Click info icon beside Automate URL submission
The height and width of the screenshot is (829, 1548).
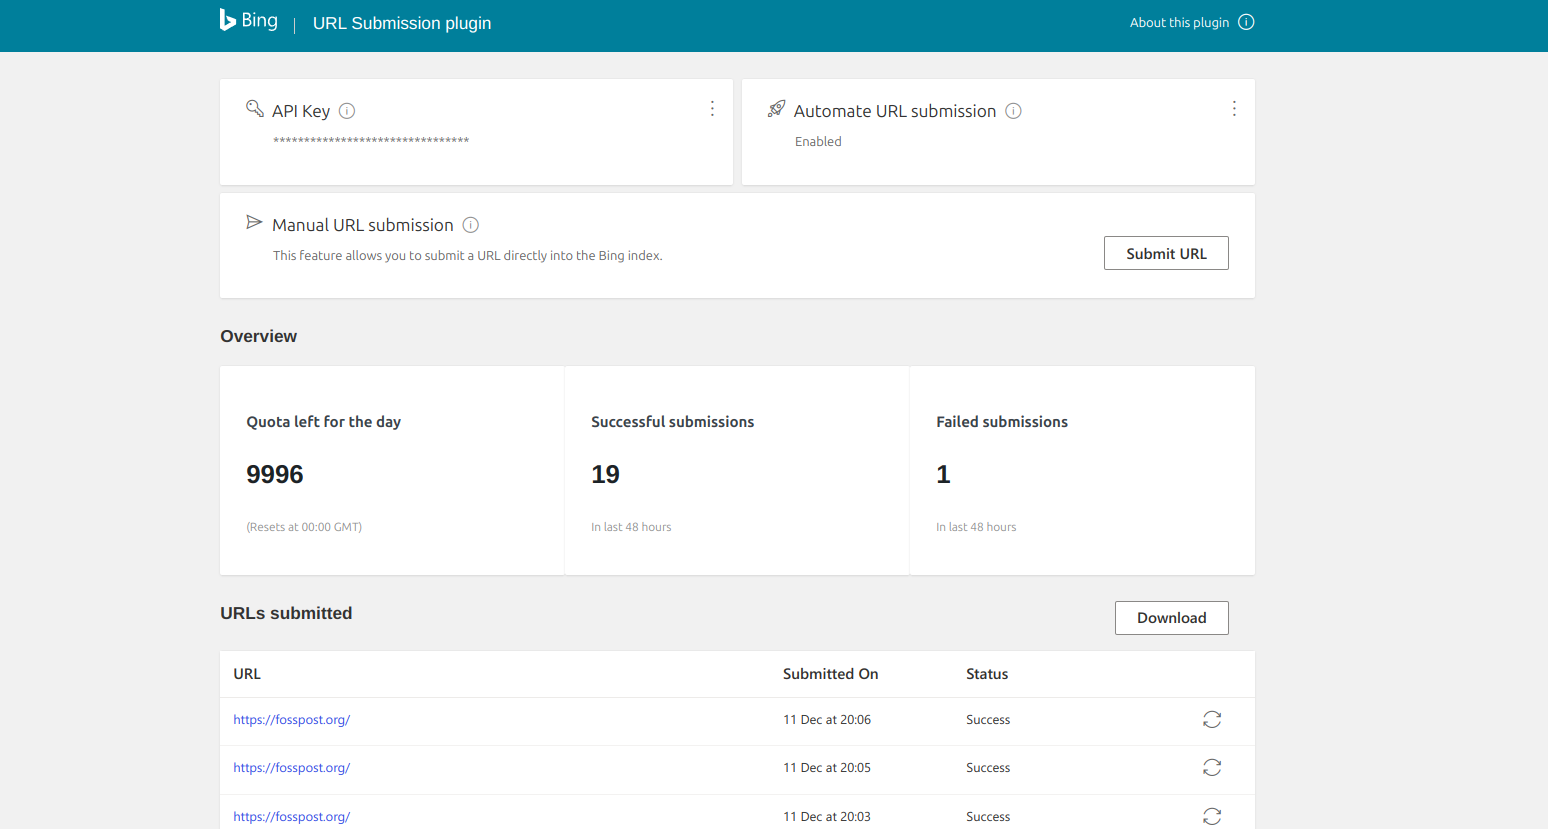click(1013, 111)
